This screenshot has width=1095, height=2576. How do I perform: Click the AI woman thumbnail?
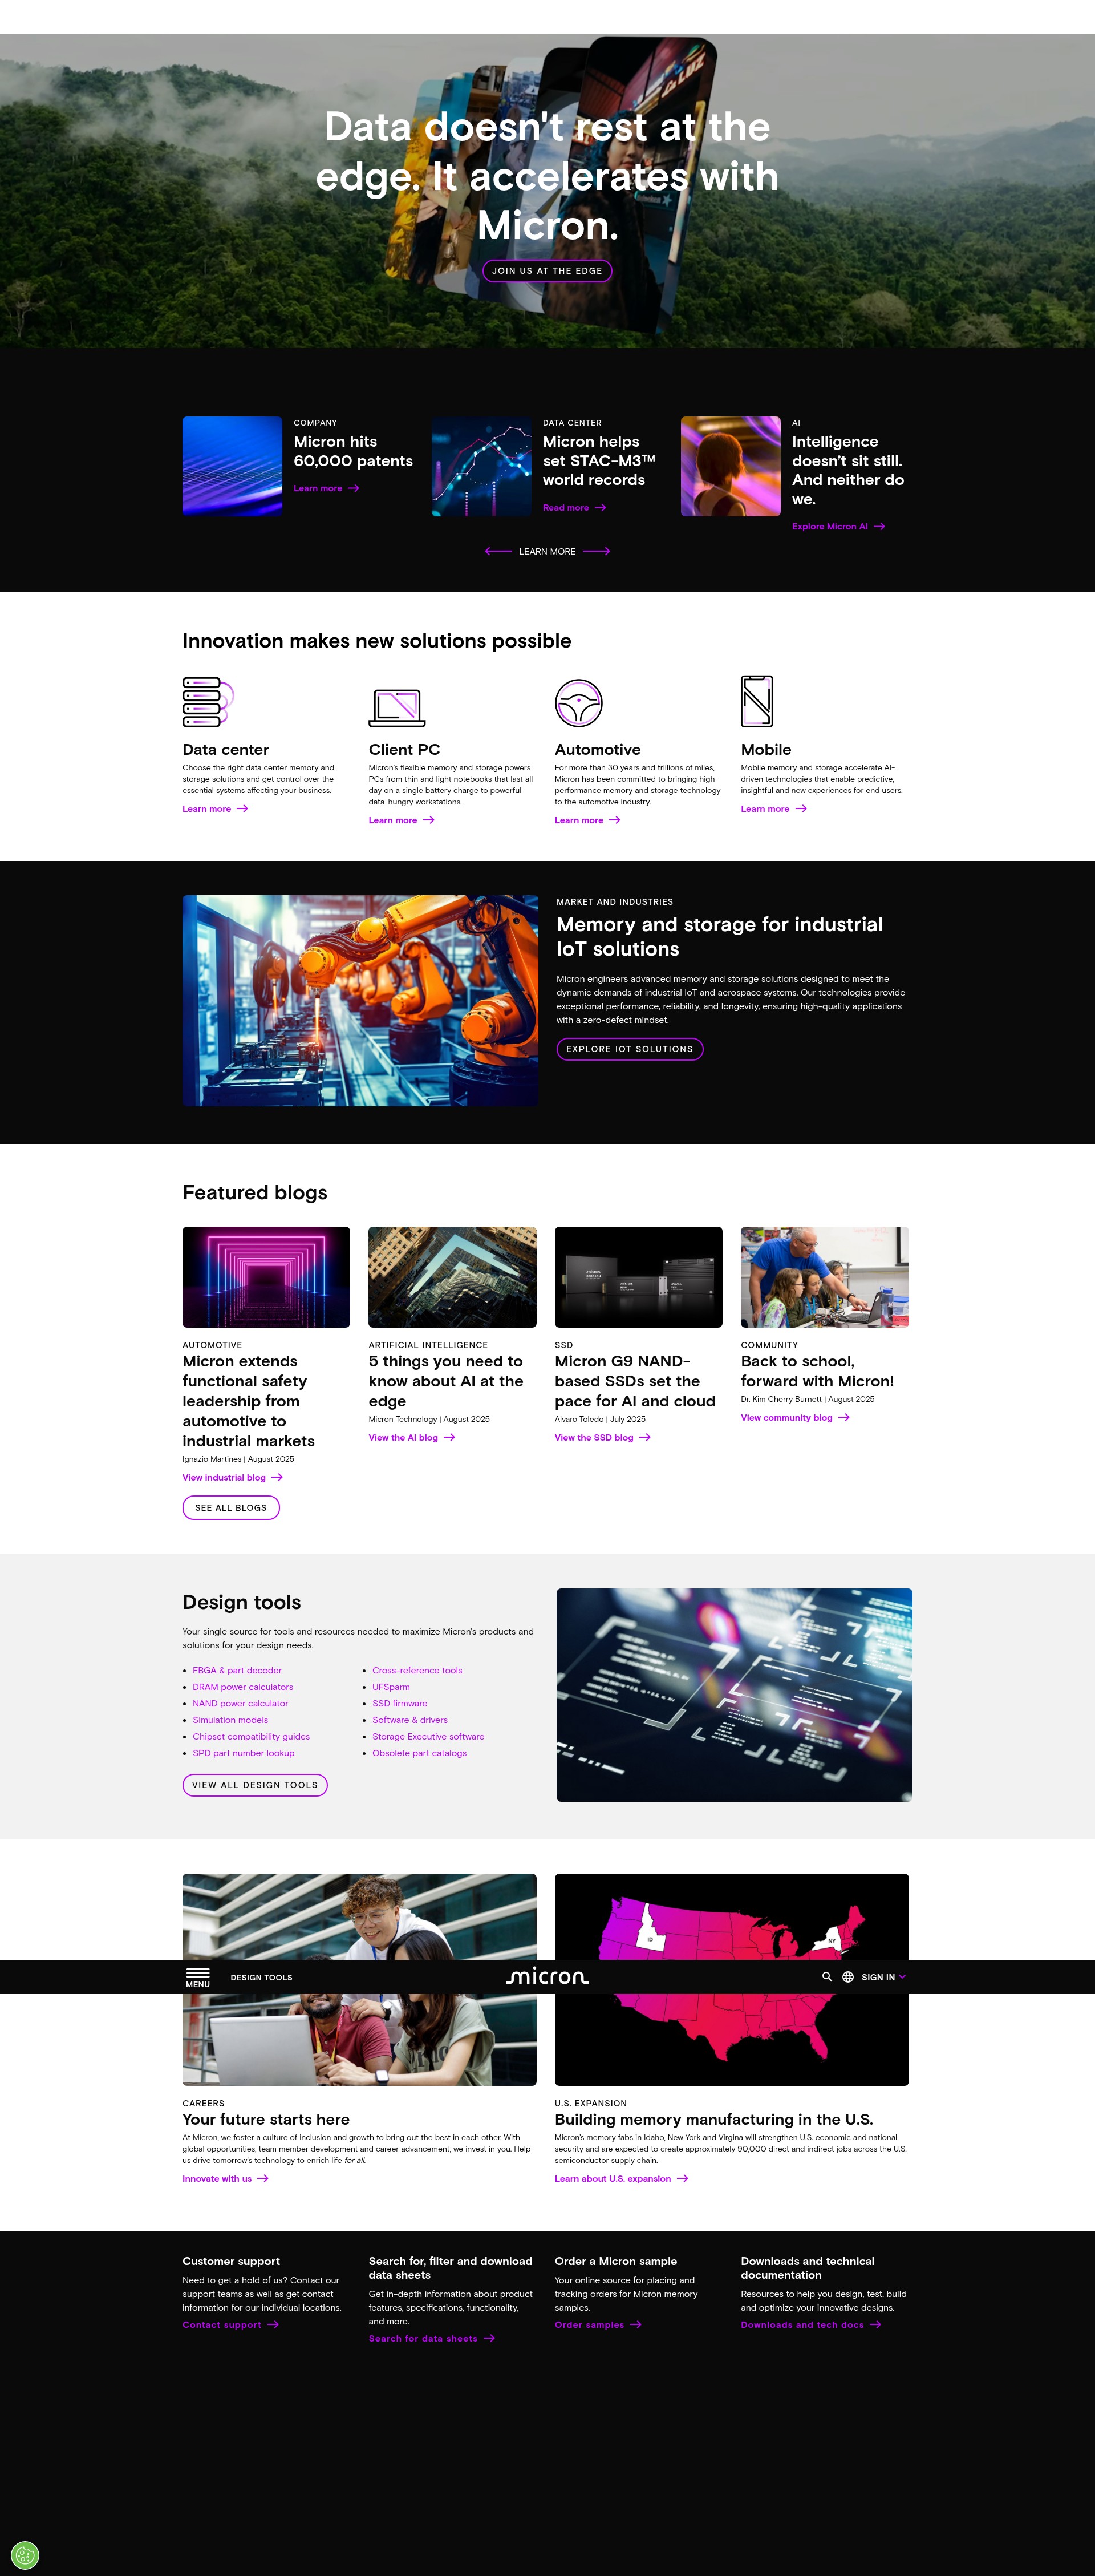tap(731, 466)
